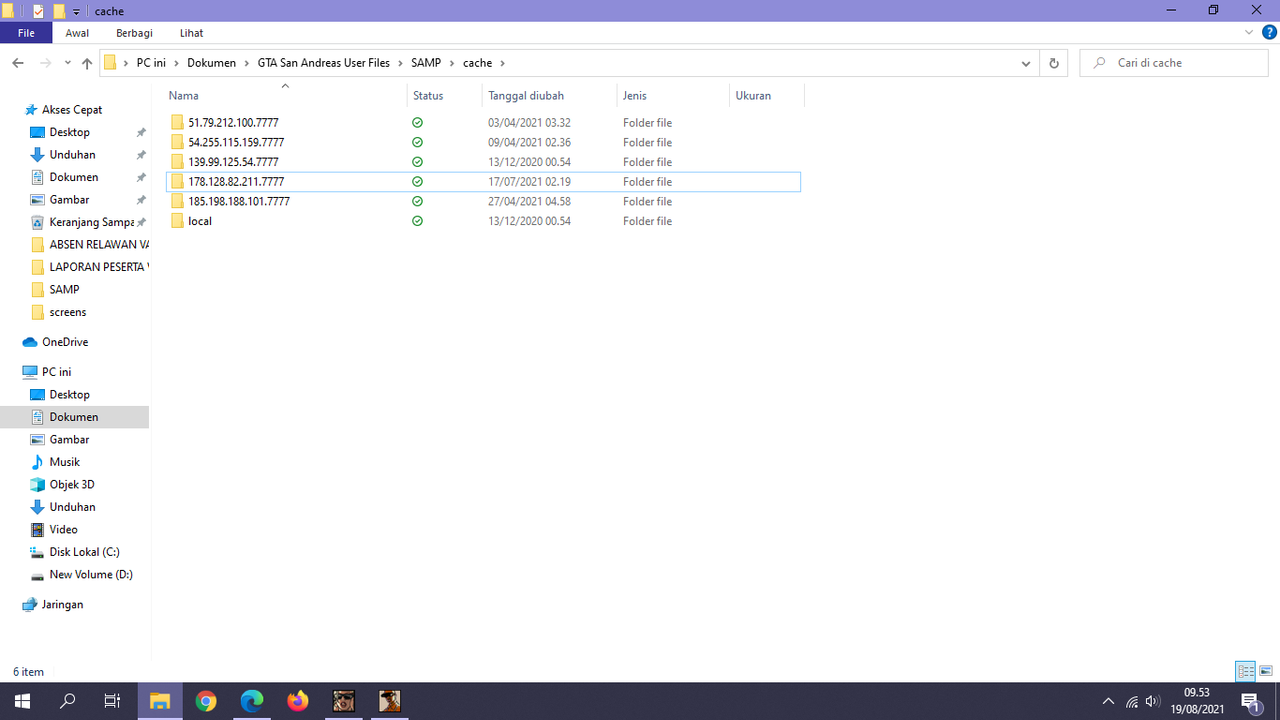Open New Volume (D:) drive
1280x720 pixels.
(x=90, y=575)
